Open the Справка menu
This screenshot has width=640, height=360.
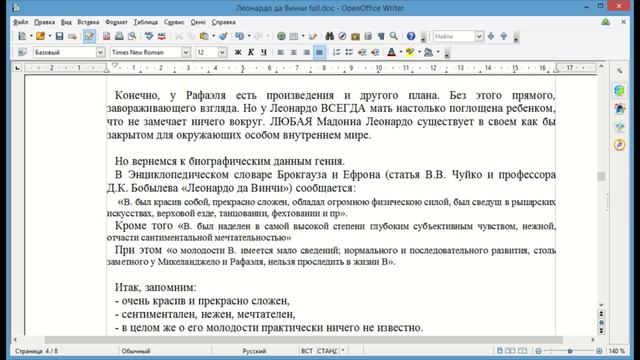(223, 22)
